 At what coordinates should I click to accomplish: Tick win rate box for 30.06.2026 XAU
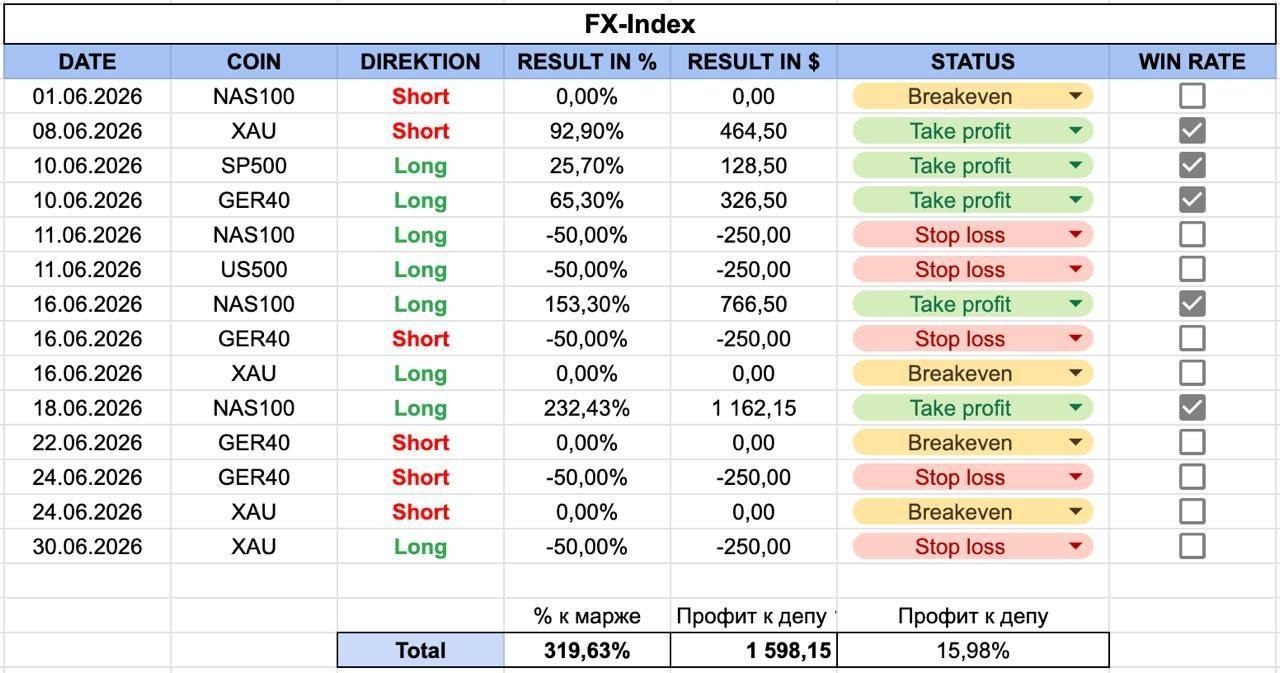1192,546
